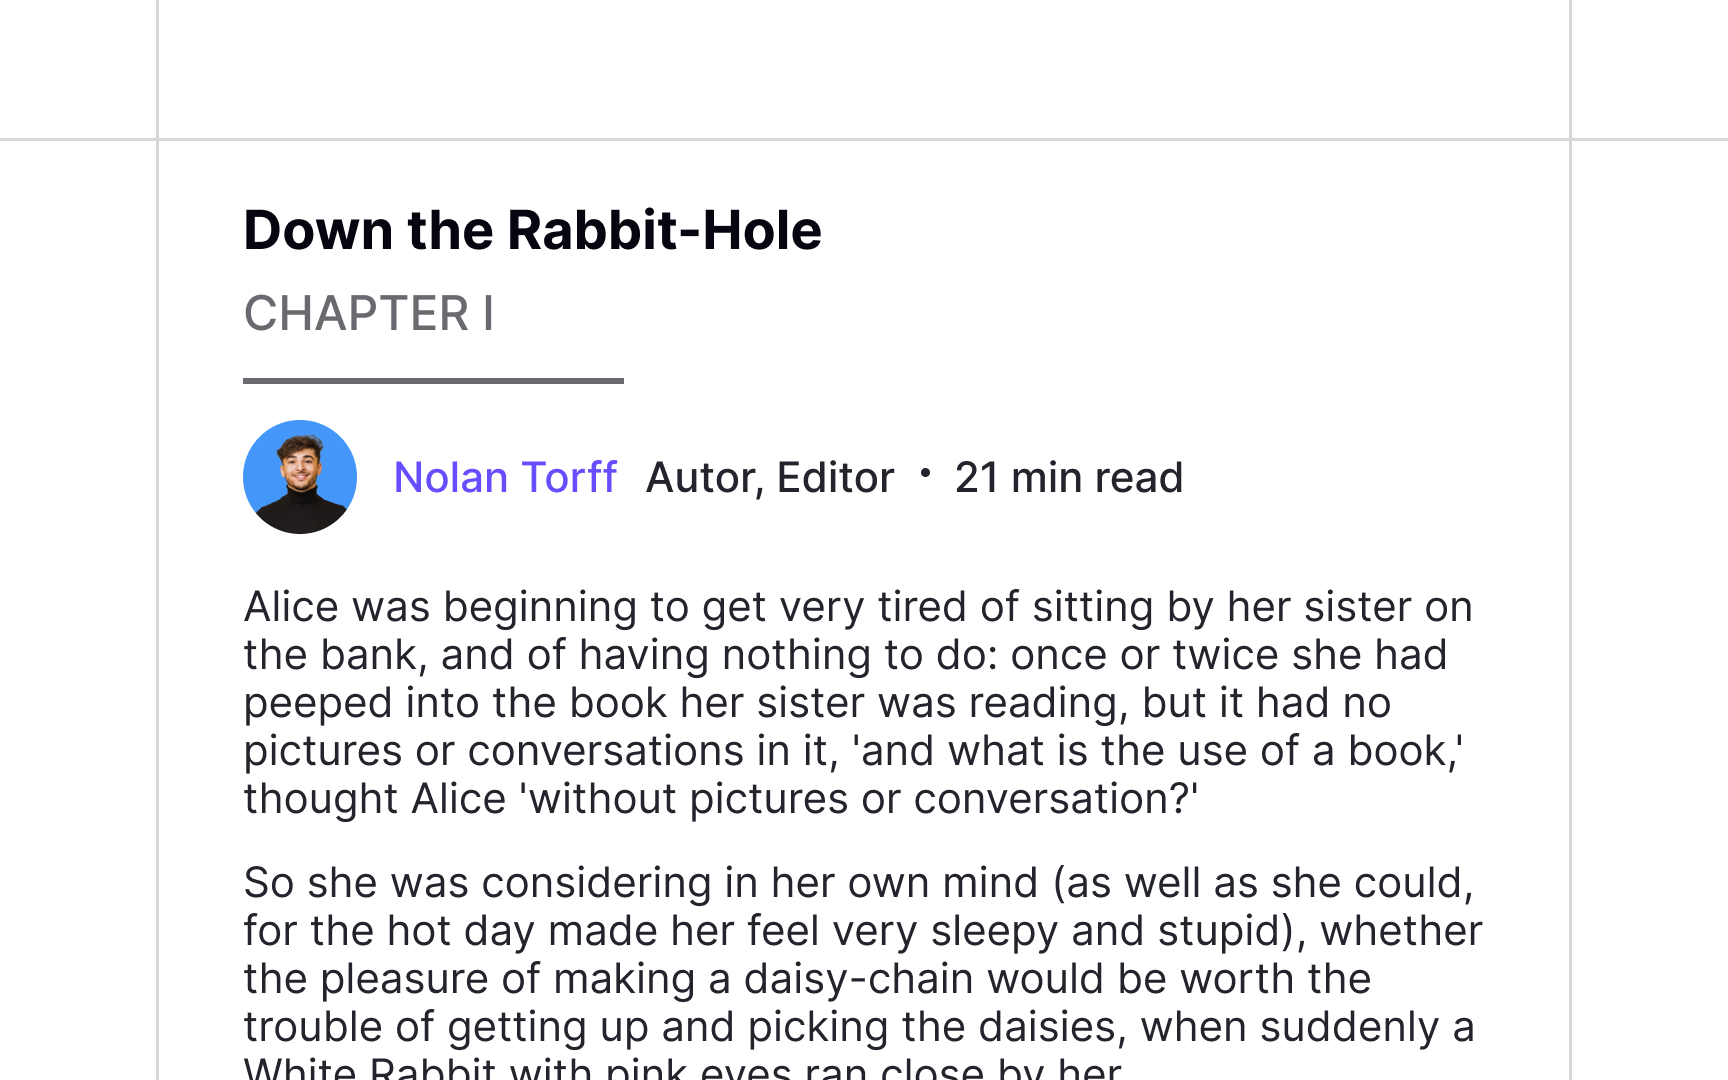Click the '21 min read' duration label
The image size is (1728, 1080).
coord(1069,477)
